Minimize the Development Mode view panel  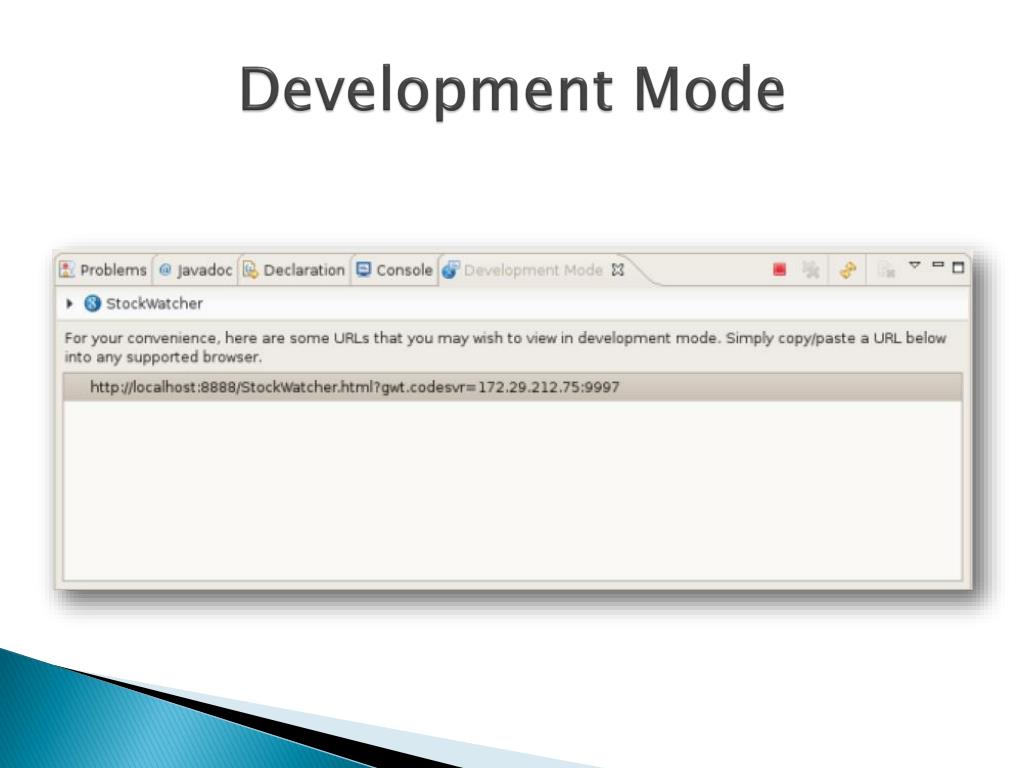(x=938, y=264)
